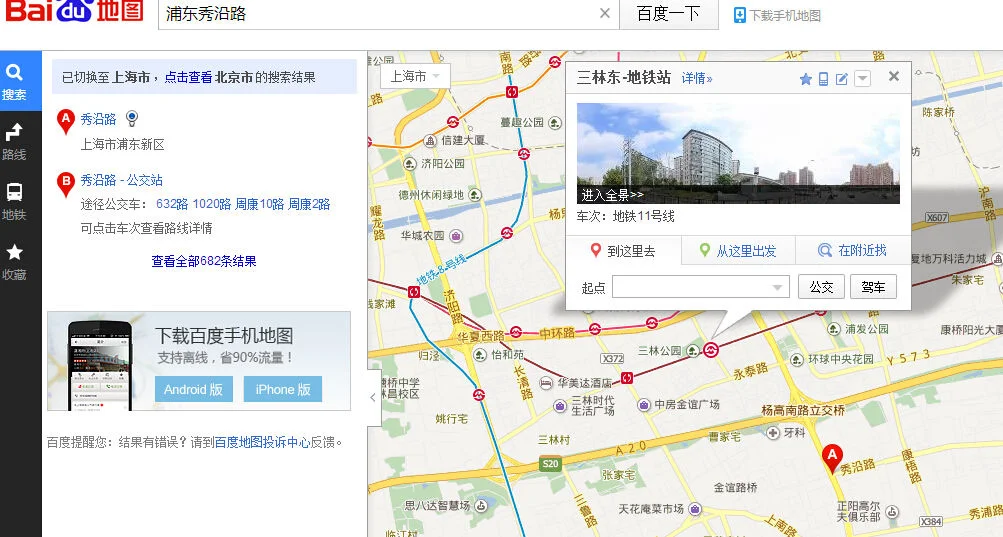
Task: Click the 浦发公园 park icon
Action: pyautogui.click(x=834, y=329)
